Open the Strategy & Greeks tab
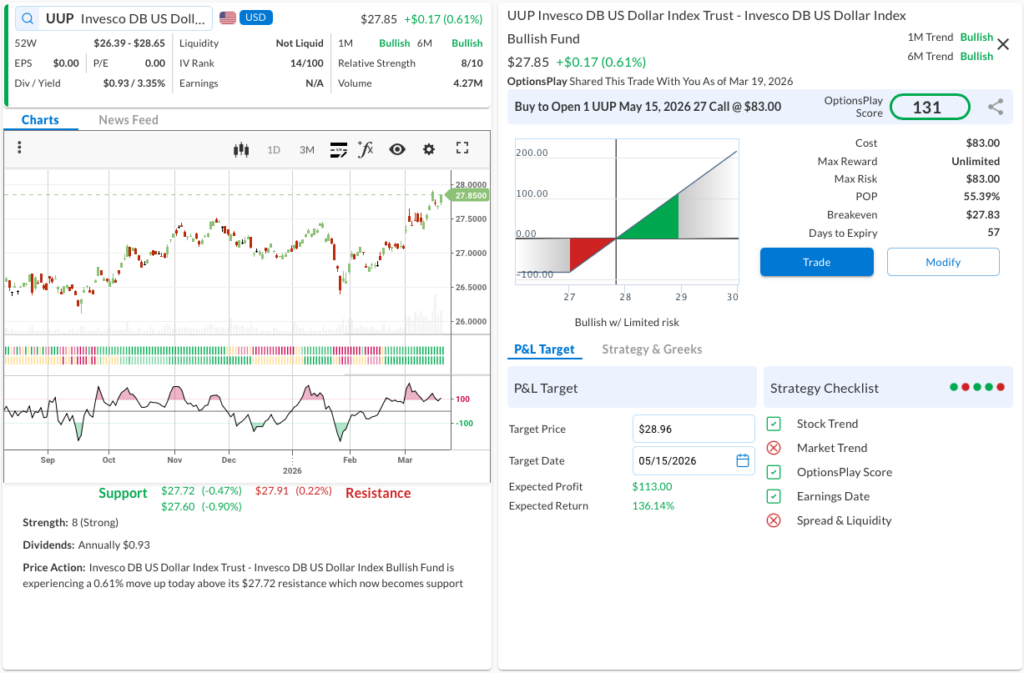Image resolution: width=1024 pixels, height=673 pixels. 651,349
